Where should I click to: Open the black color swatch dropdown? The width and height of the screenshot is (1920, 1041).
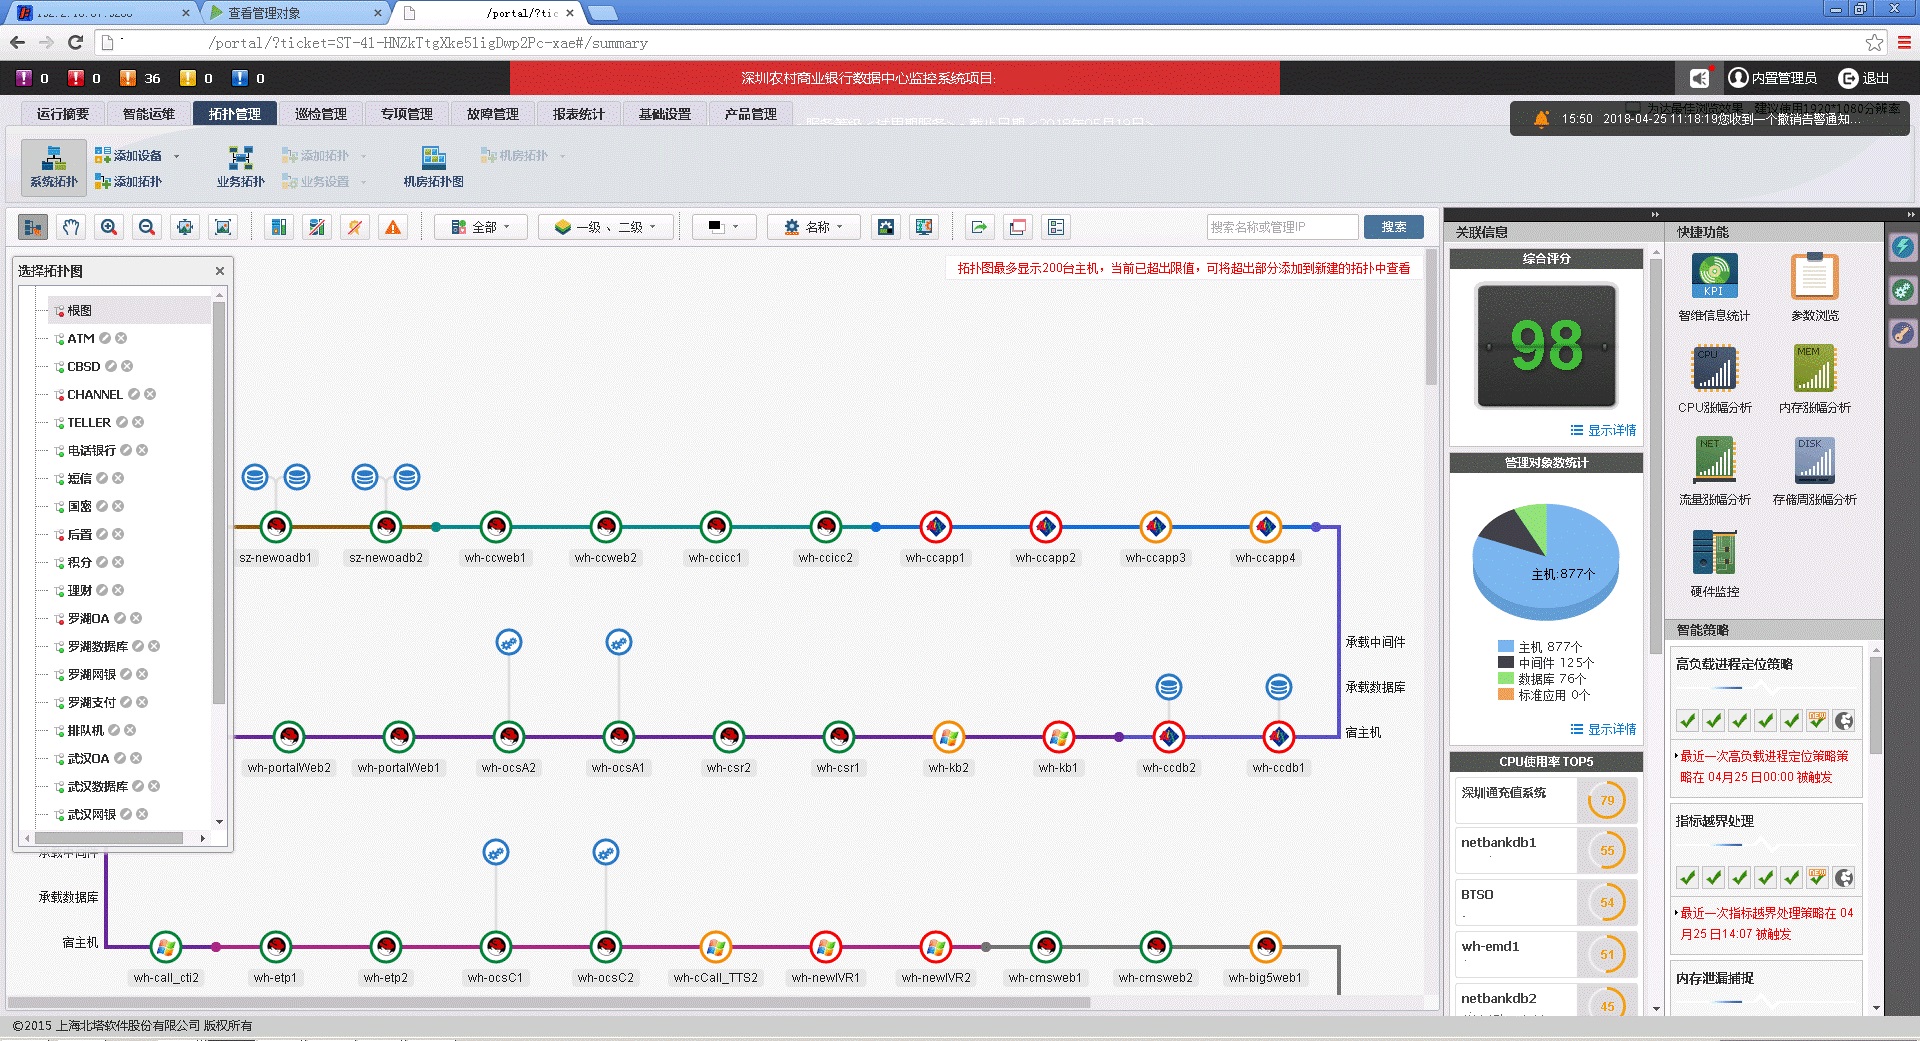point(723,227)
